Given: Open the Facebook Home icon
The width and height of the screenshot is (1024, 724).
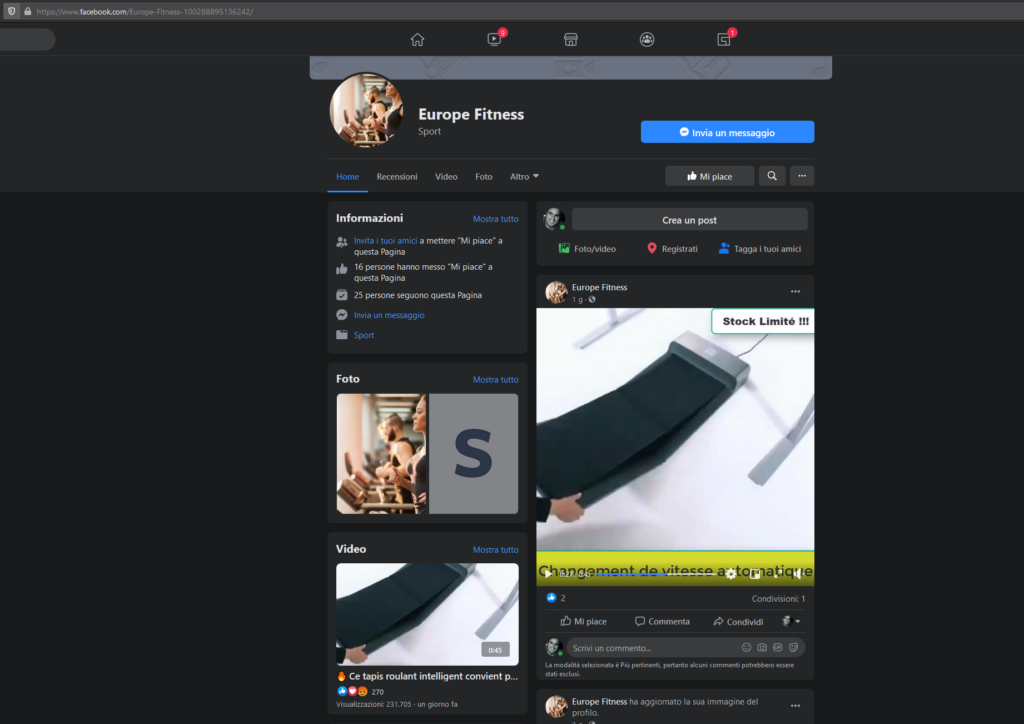Looking at the screenshot, I should pyautogui.click(x=417, y=40).
